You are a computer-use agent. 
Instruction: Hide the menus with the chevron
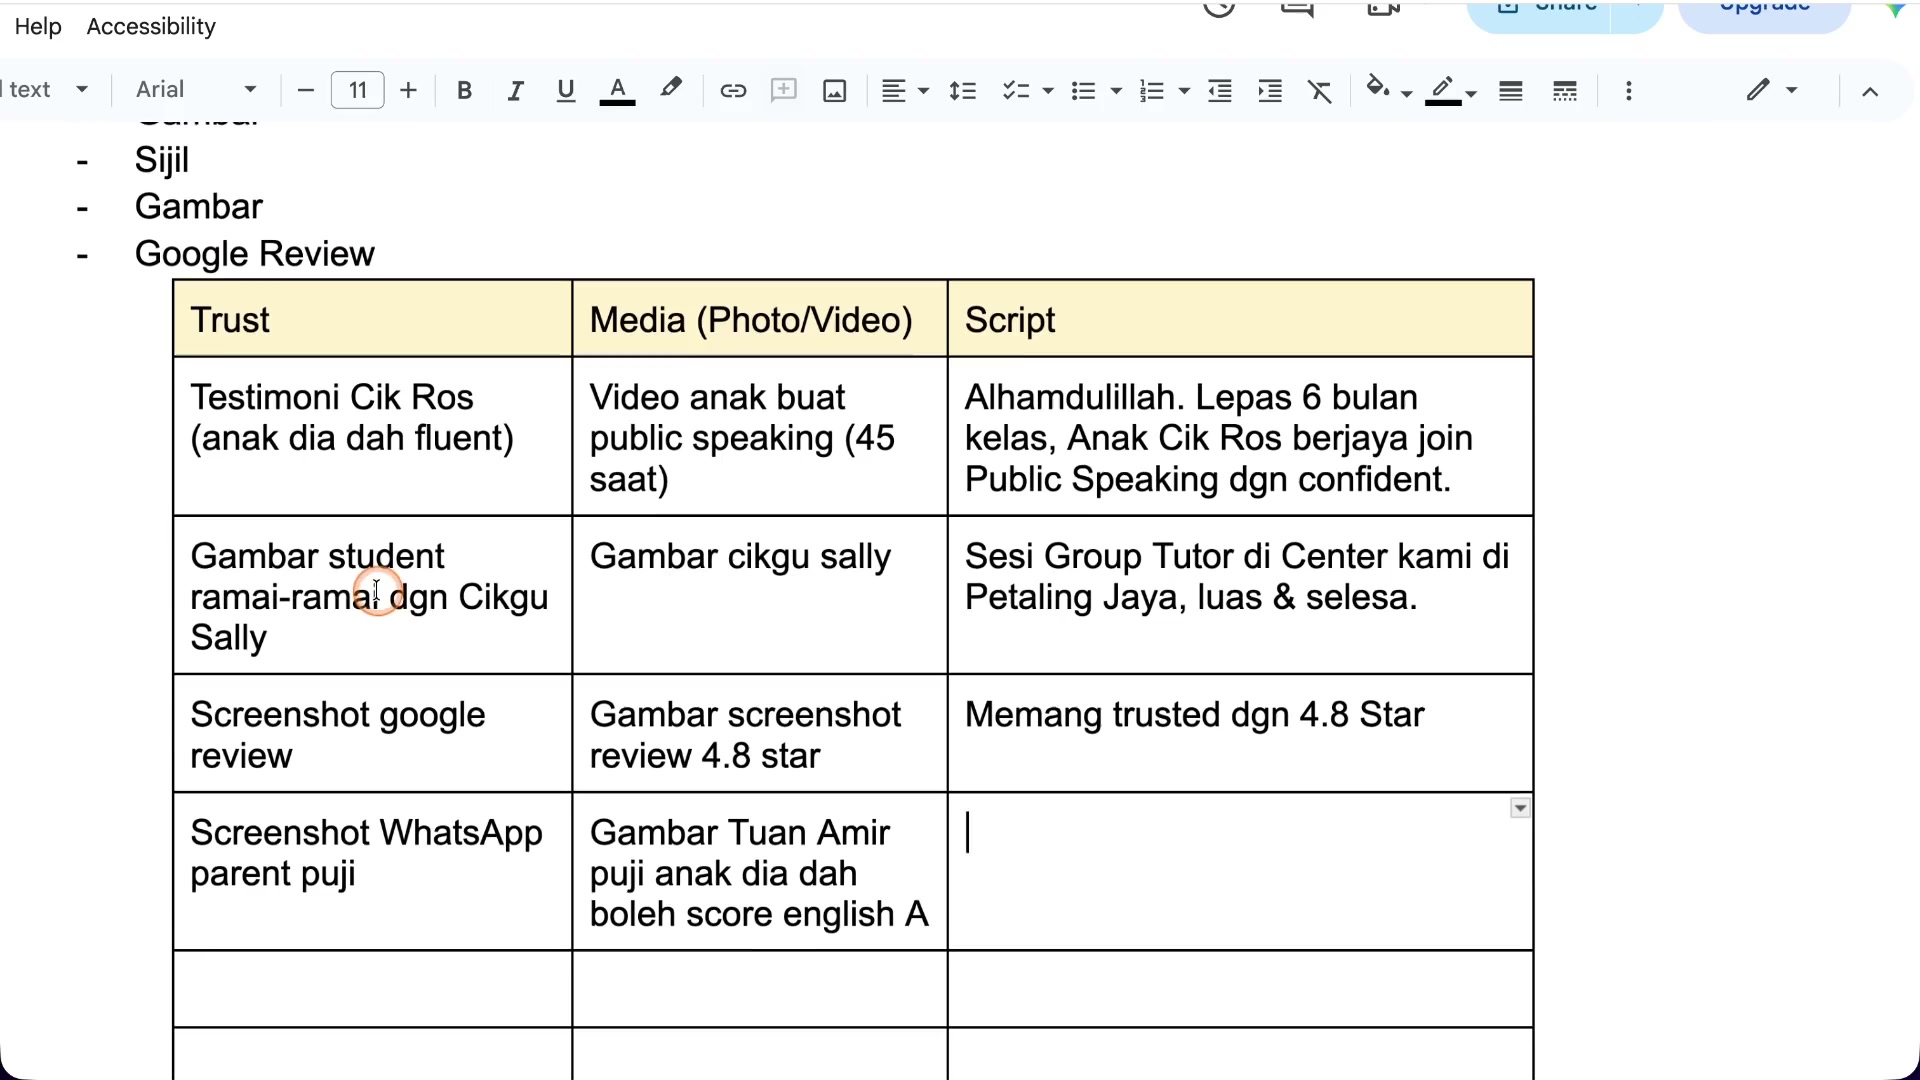[1870, 91]
